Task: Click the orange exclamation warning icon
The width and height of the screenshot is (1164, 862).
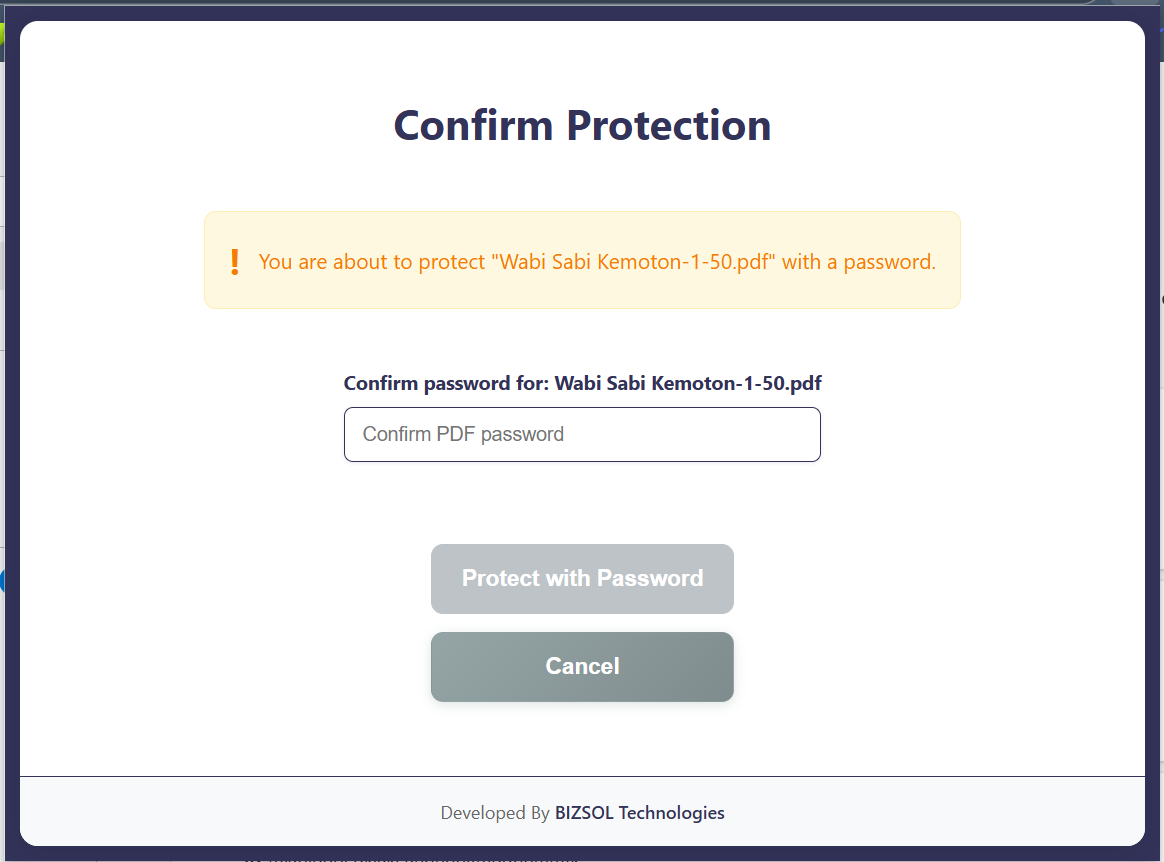Action: click(235, 262)
